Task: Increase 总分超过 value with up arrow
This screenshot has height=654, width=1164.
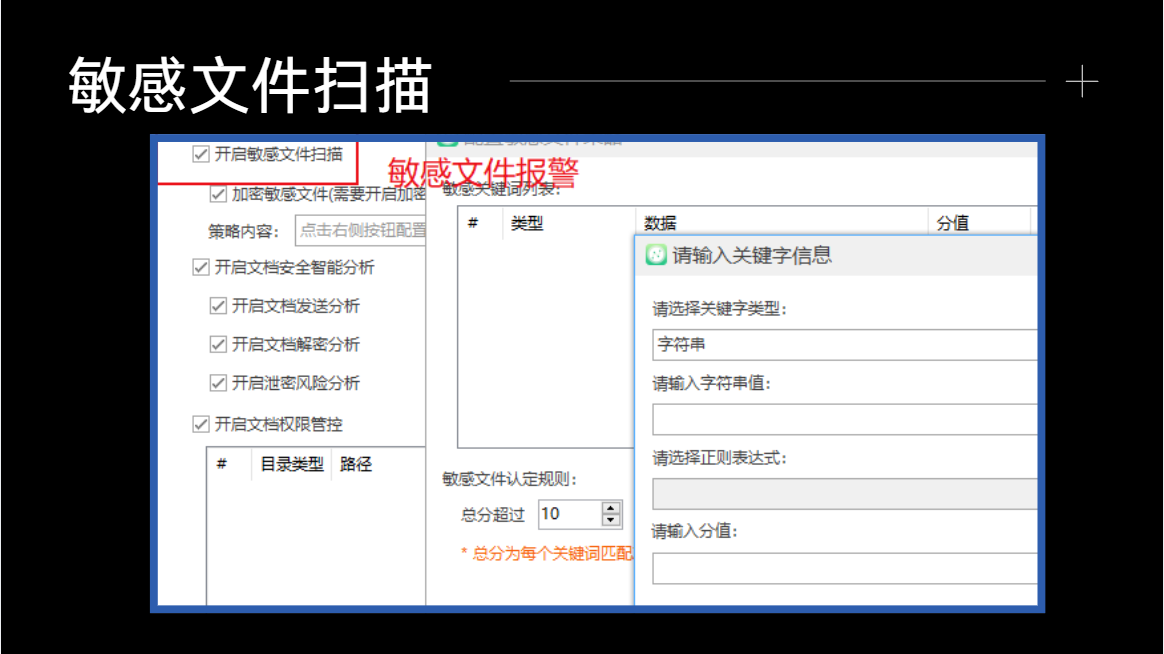Action: pyautogui.click(x=611, y=508)
